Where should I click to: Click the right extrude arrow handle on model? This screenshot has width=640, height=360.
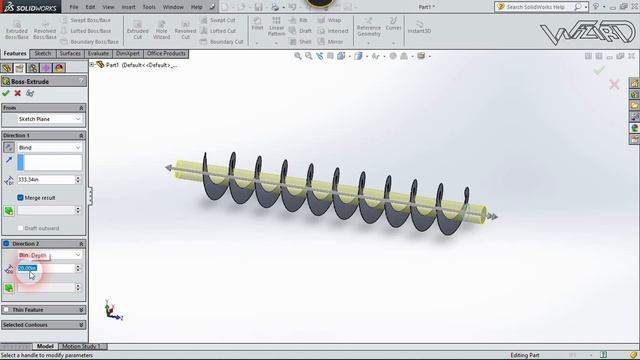[x=493, y=216]
